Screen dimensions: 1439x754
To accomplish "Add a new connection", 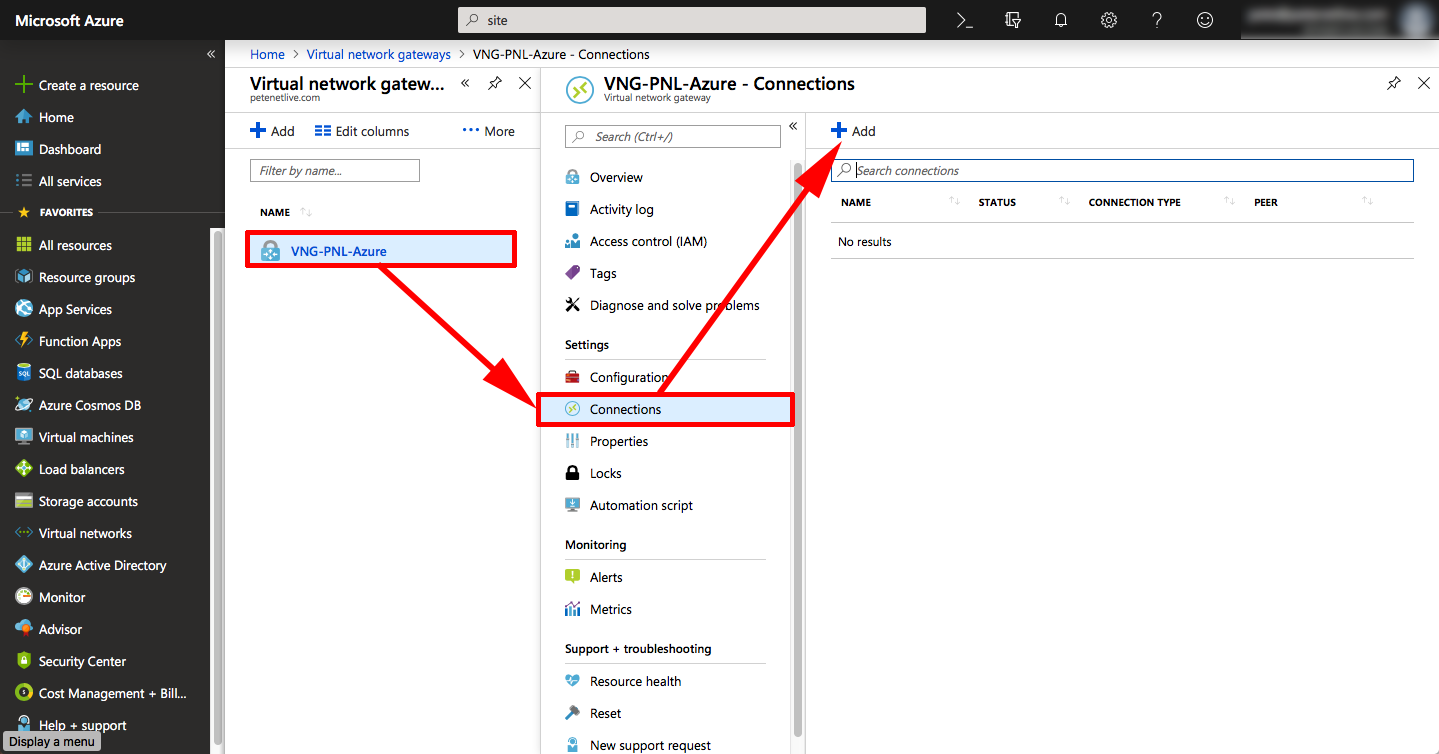I will [853, 131].
